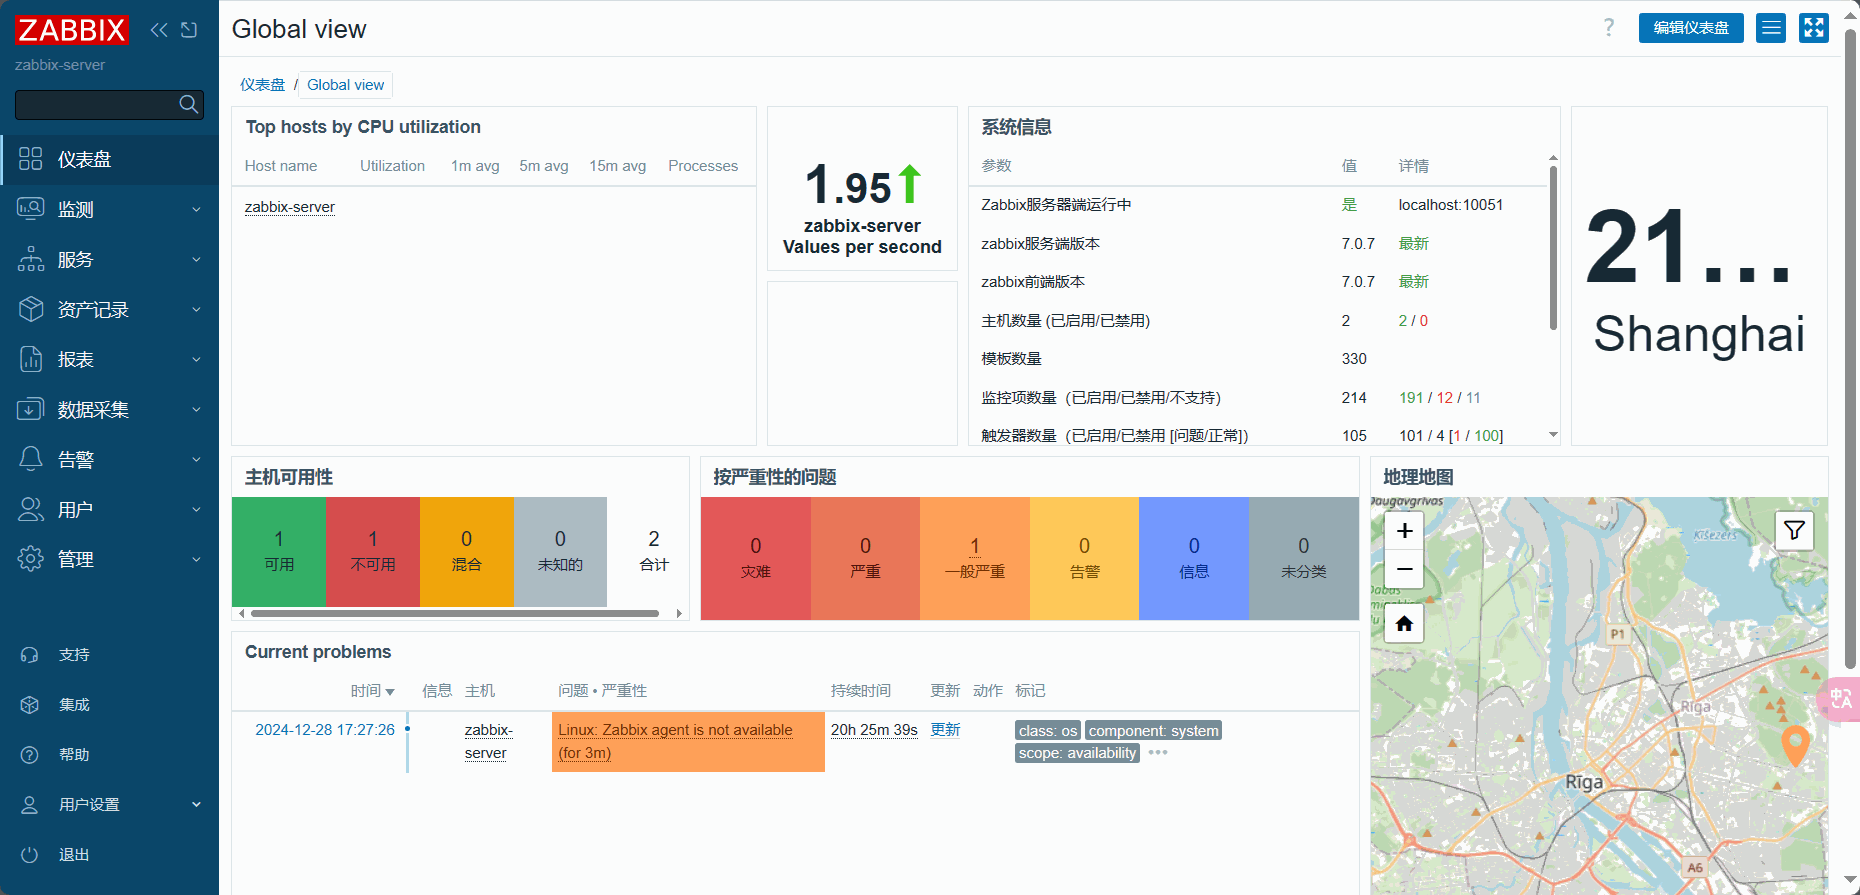Zoom in on the geomap
The width and height of the screenshot is (1860, 895).
[x=1404, y=530]
